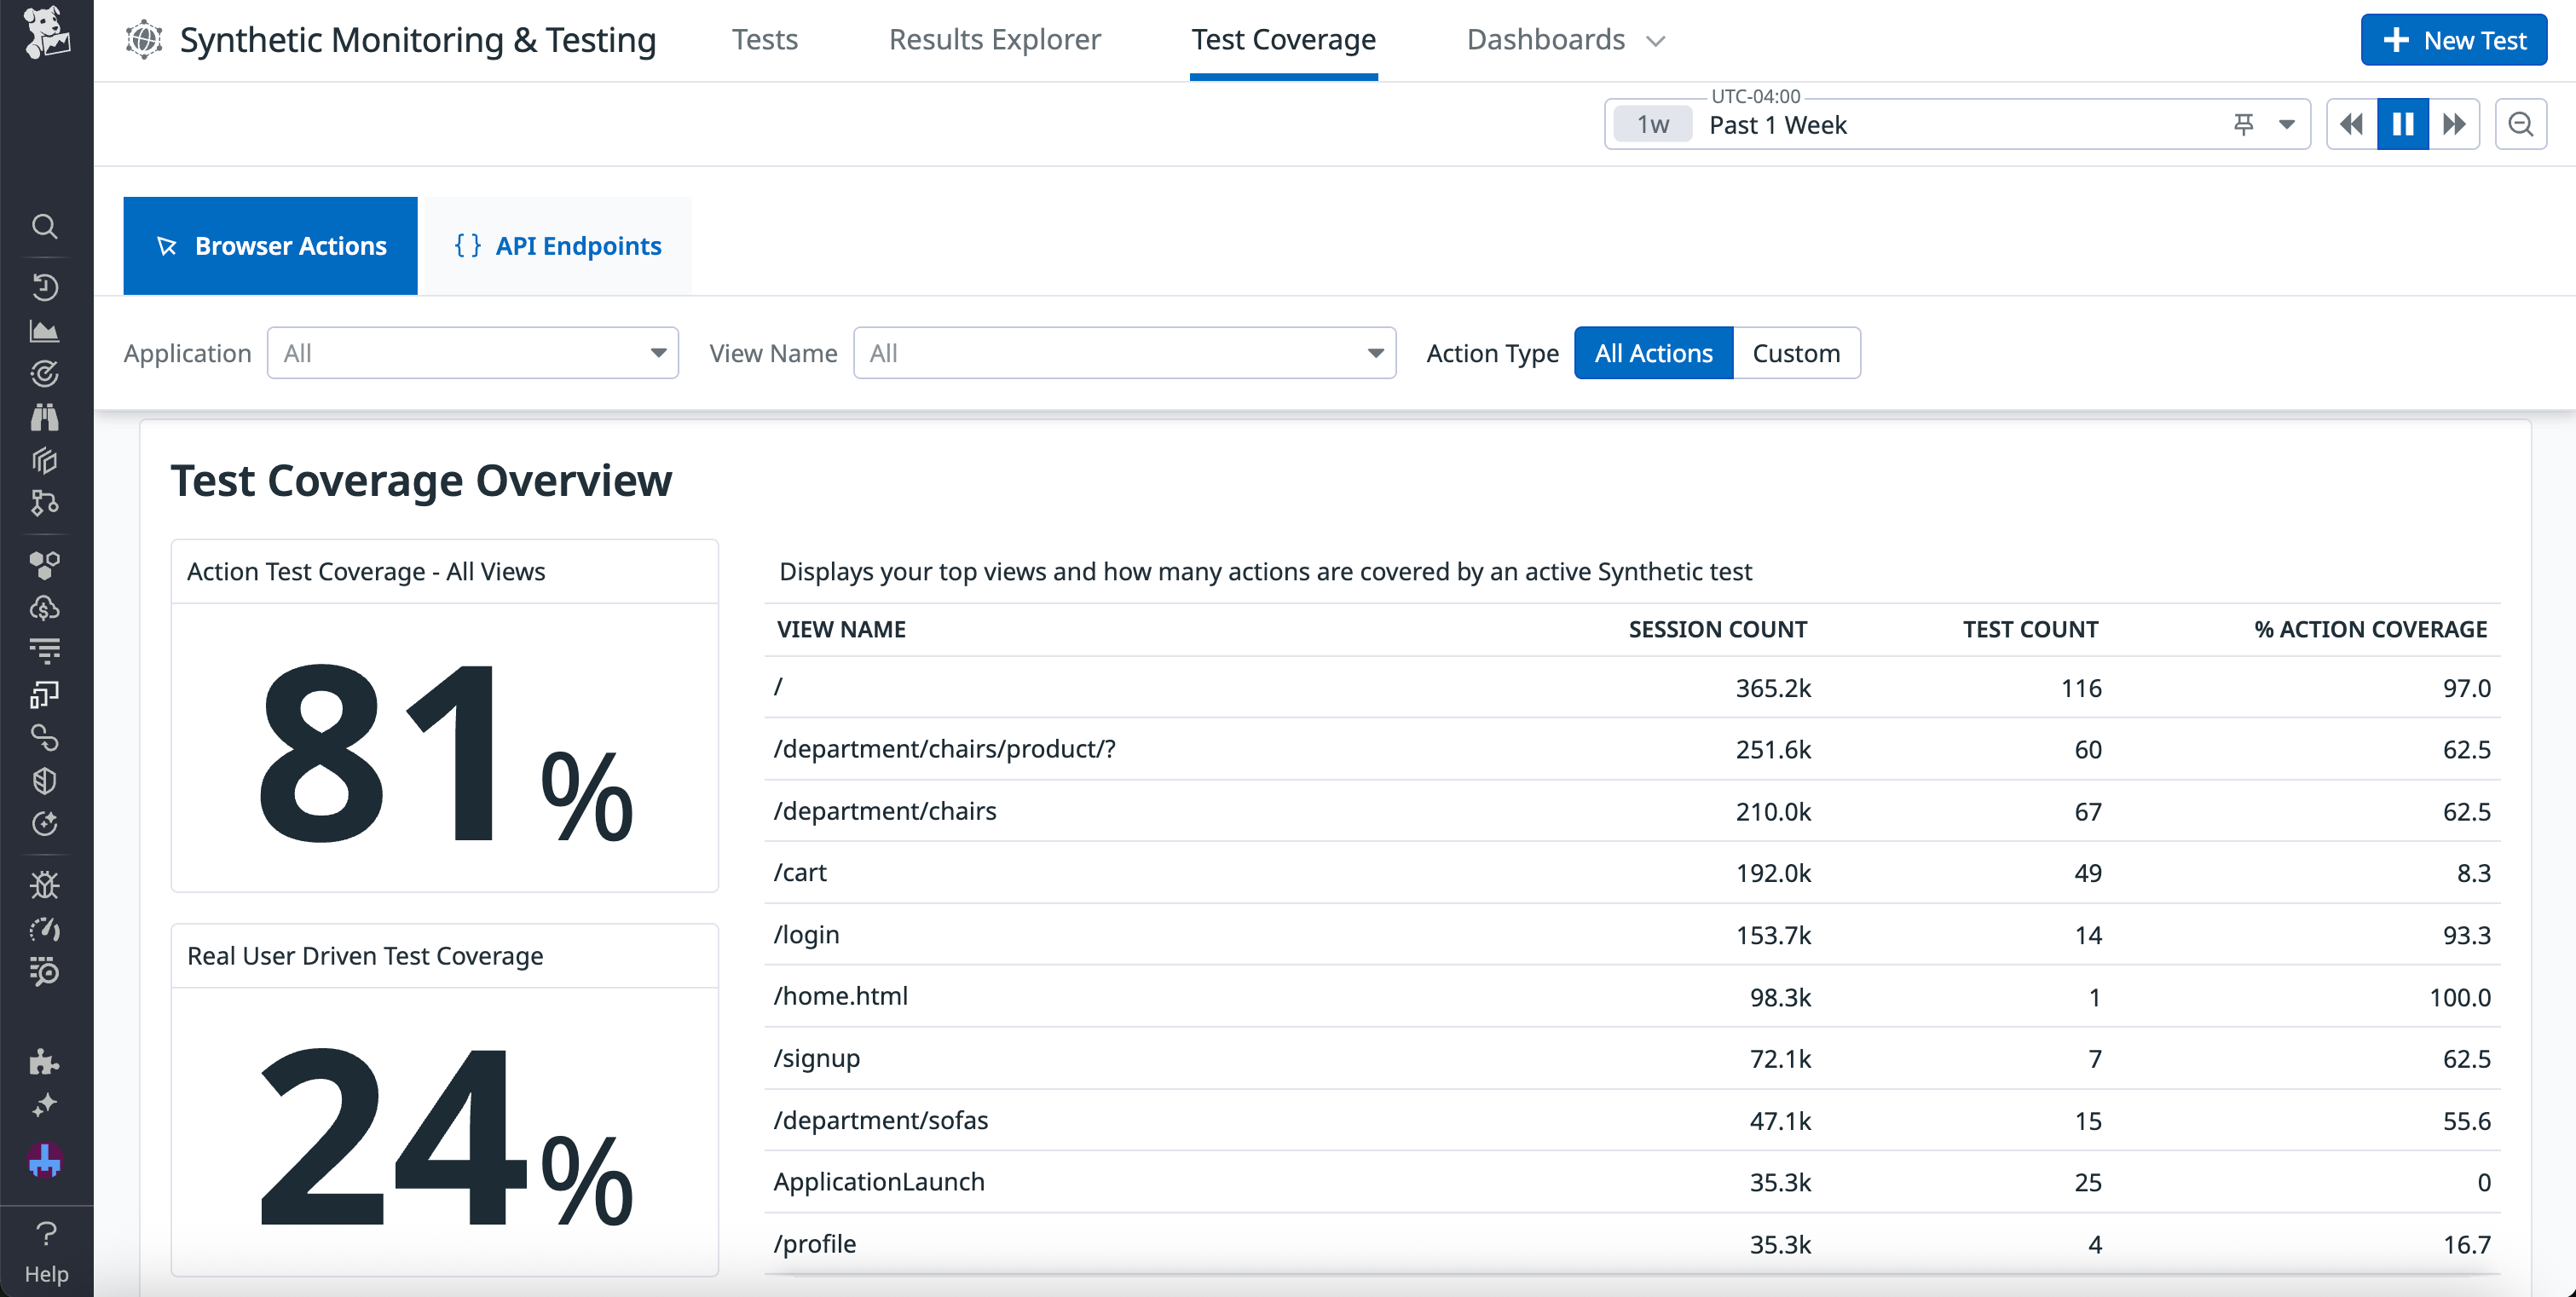Open the security shield icon in sidebar
Screen dimensions: 2576x1297
(45, 780)
